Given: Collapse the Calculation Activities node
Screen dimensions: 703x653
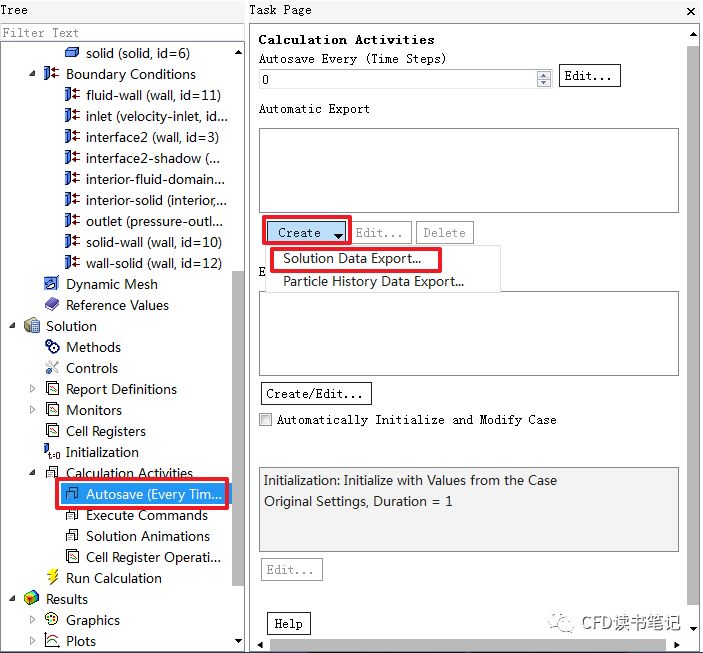Looking at the screenshot, I should (x=32, y=472).
